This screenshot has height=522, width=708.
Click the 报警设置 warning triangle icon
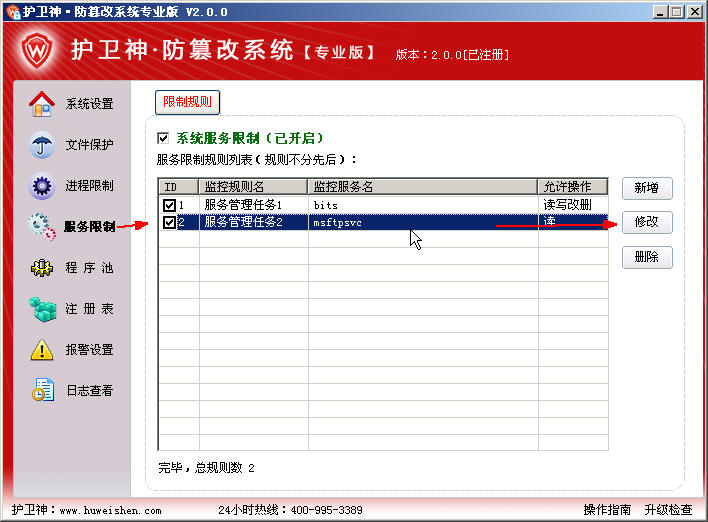42,350
